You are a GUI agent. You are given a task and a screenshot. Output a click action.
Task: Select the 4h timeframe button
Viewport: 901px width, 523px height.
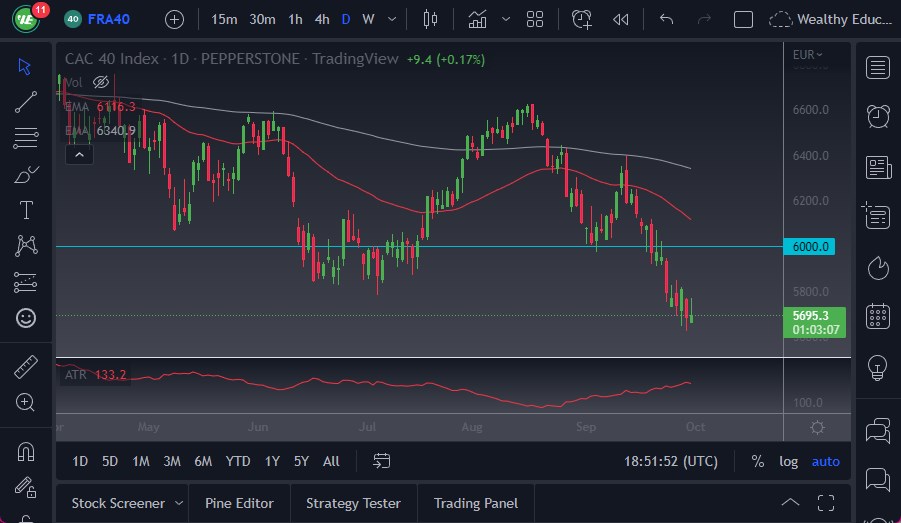point(321,19)
